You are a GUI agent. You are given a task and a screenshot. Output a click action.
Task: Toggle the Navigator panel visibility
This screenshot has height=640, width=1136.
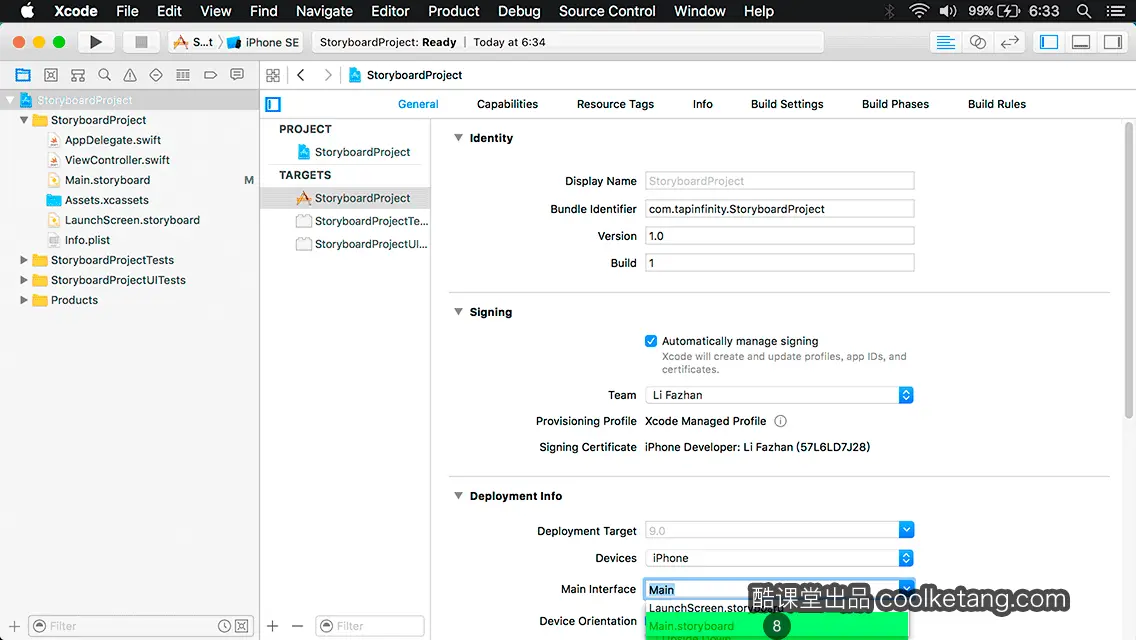point(1049,42)
